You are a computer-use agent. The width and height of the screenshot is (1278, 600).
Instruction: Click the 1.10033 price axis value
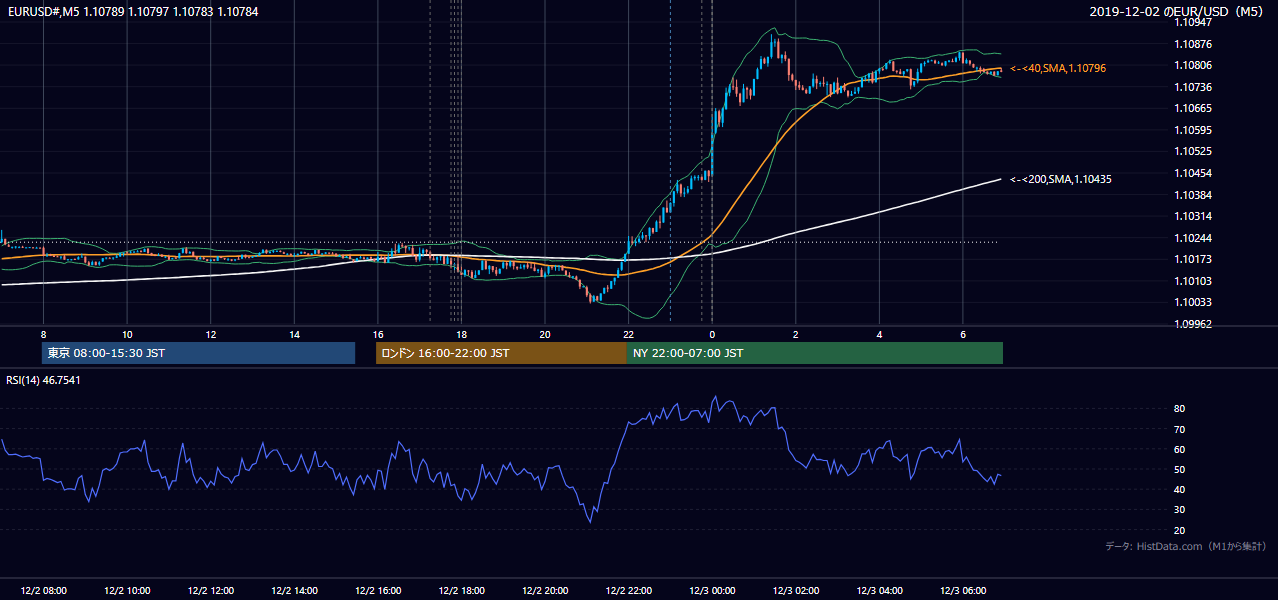pyautogui.click(x=1193, y=302)
